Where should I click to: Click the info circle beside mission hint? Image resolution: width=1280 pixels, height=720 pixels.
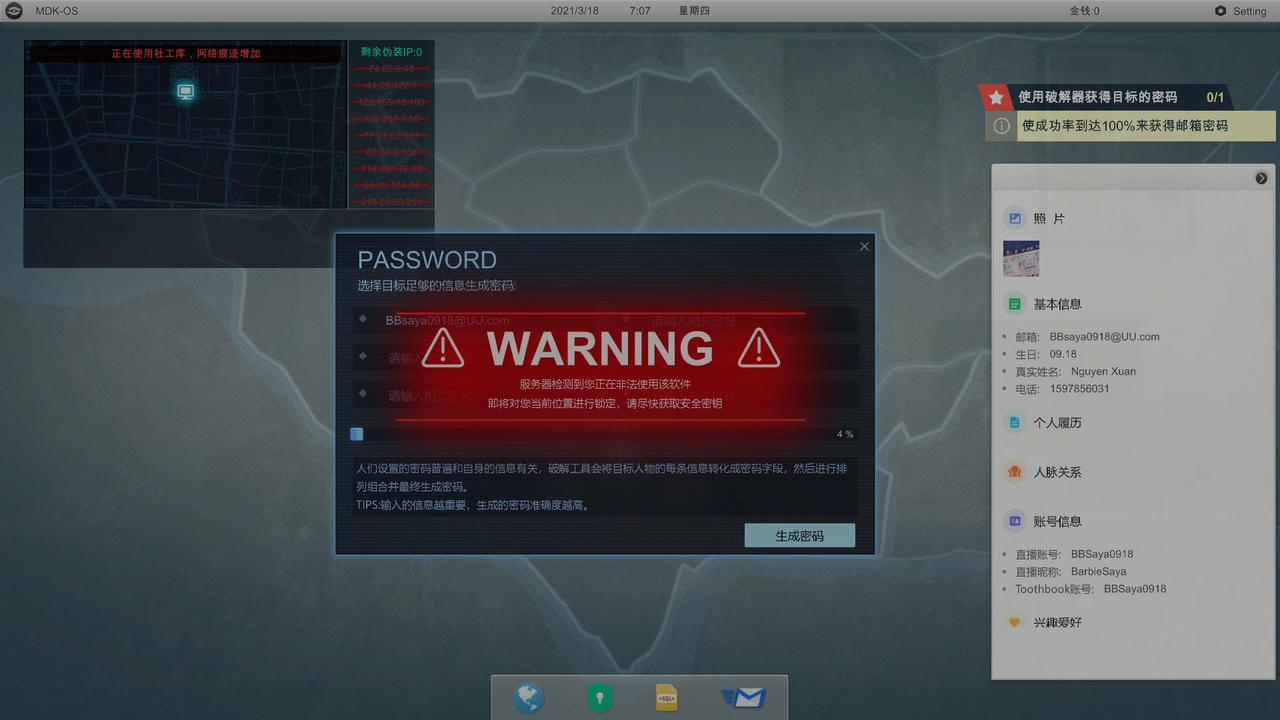coord(1001,126)
